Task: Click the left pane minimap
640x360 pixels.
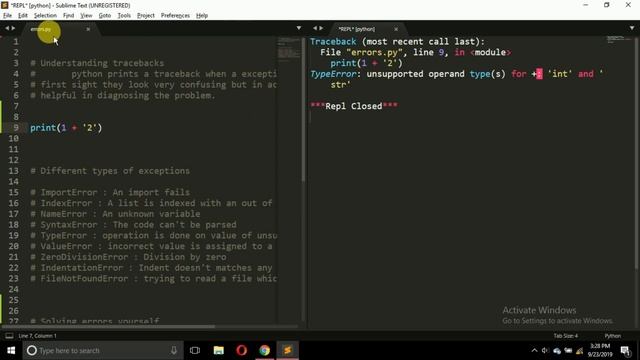Action: [x=289, y=48]
